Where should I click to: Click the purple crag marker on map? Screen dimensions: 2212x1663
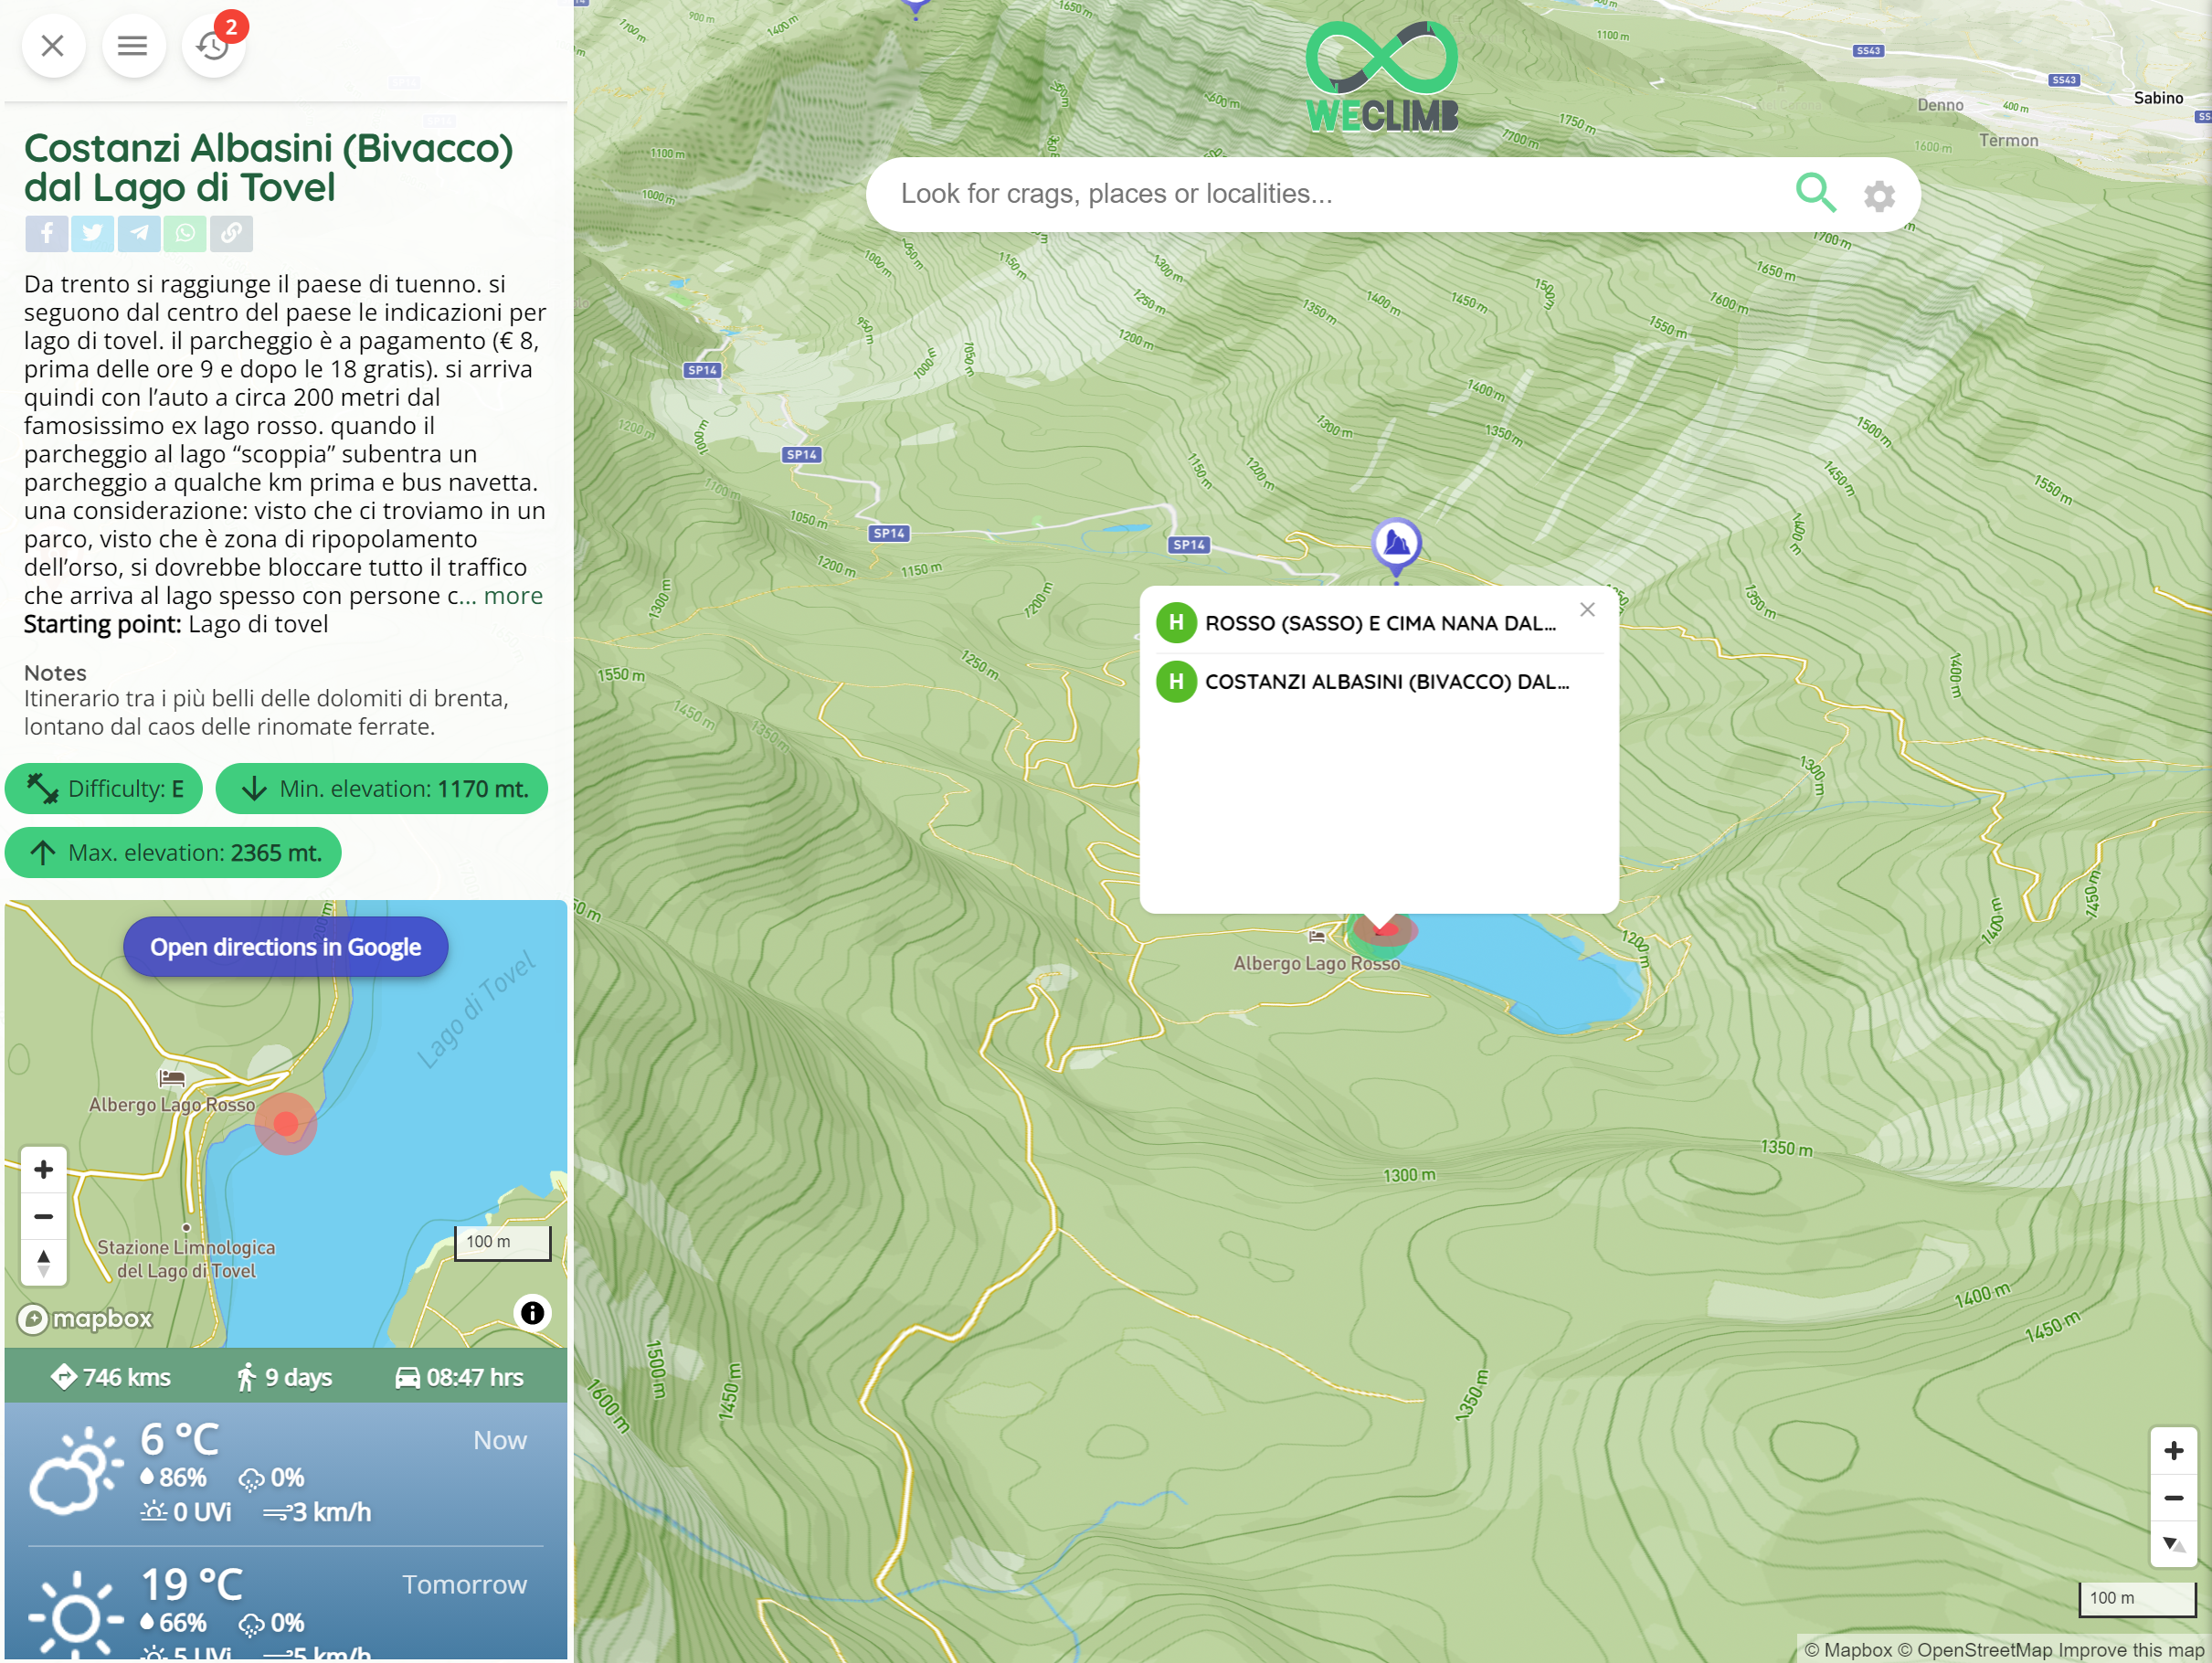click(x=1396, y=544)
